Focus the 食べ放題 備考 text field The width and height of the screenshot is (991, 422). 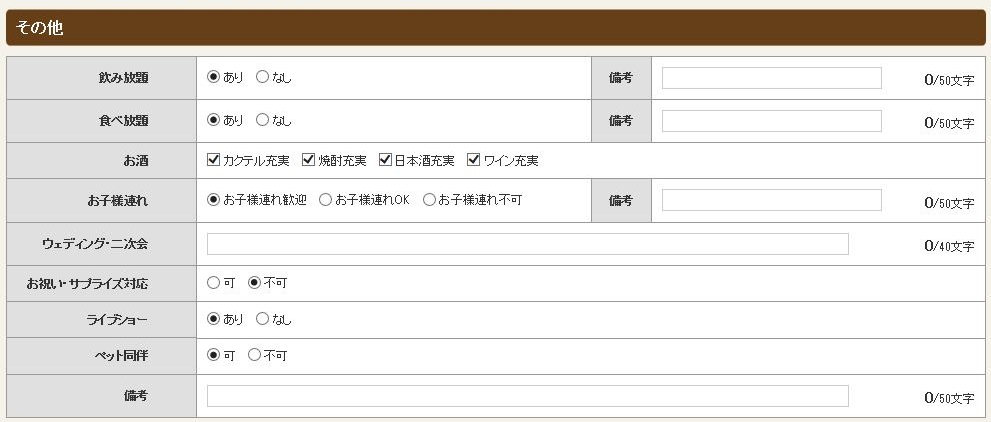[772, 121]
